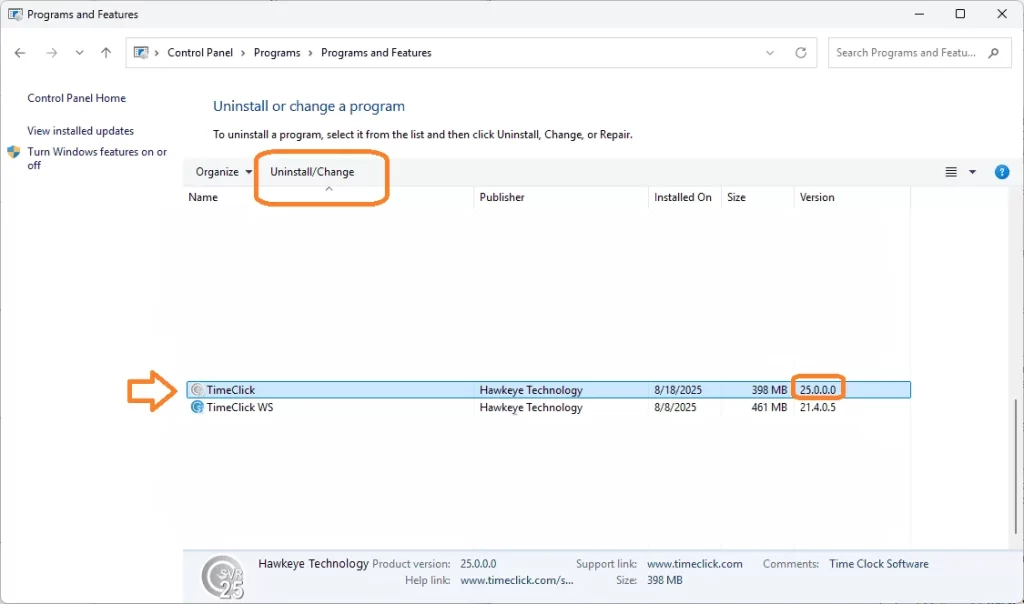Sort programs by the Version column header

pos(817,197)
